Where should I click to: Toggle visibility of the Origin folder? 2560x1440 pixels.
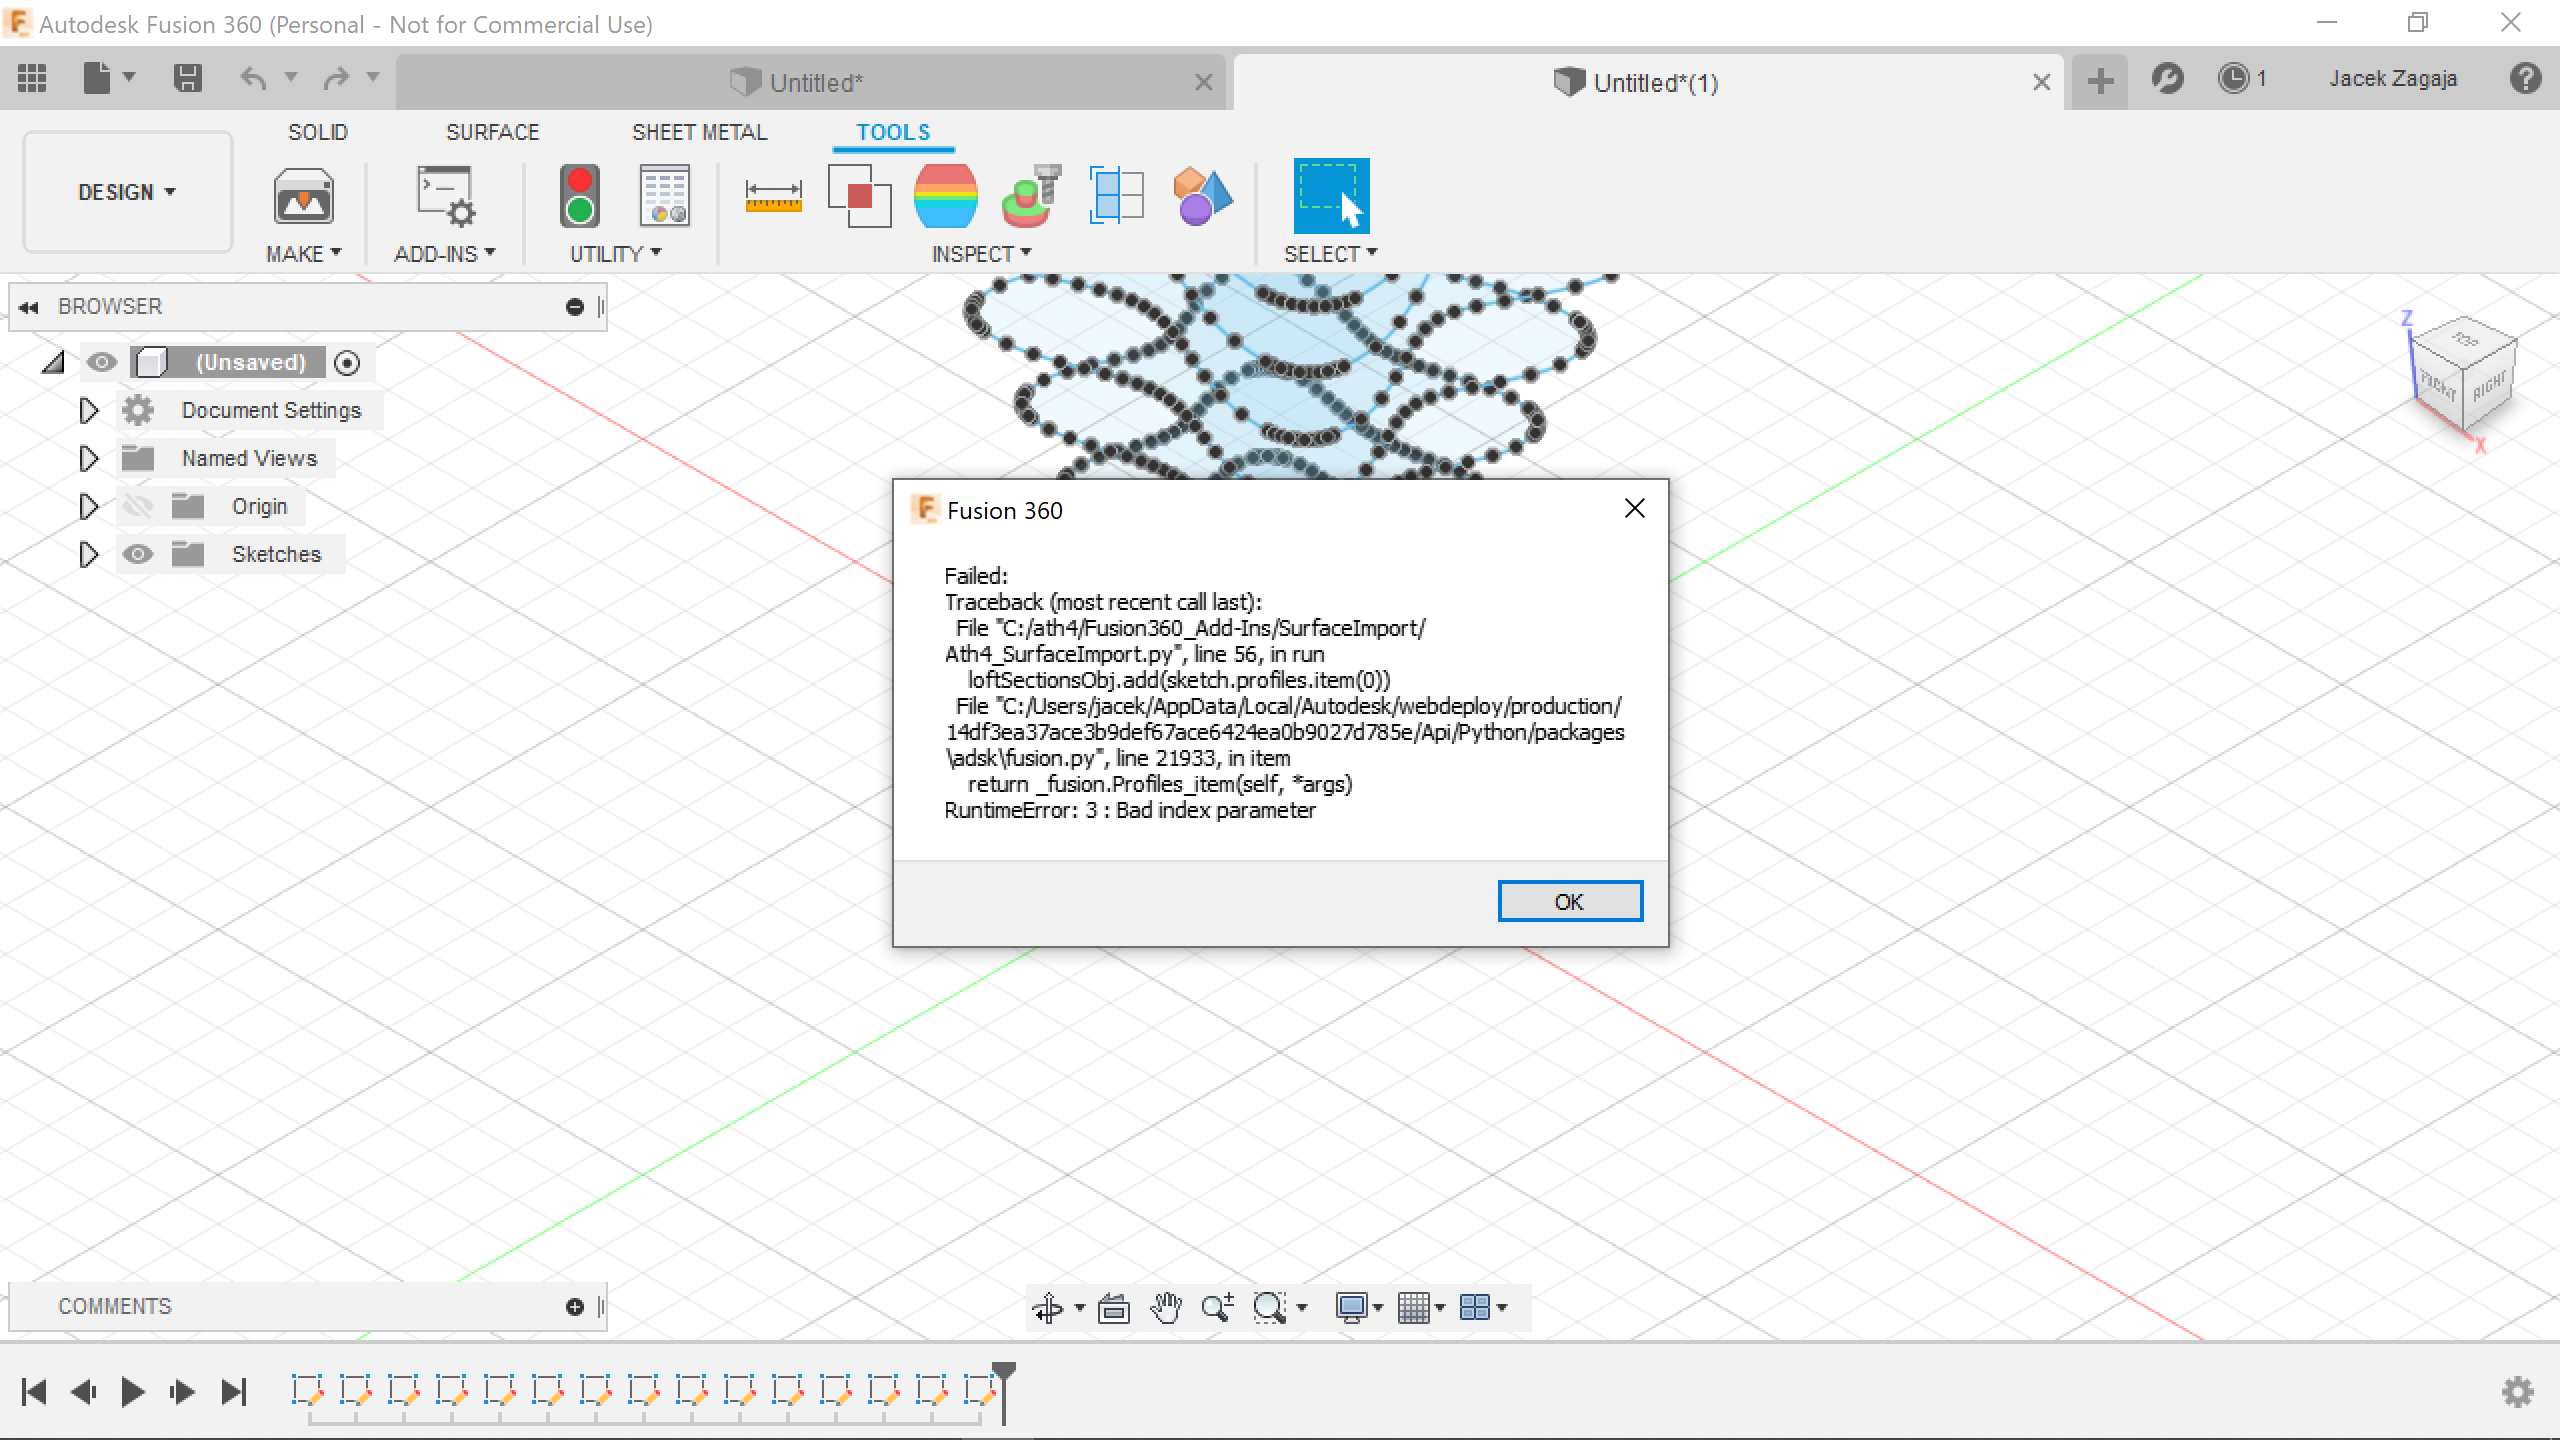pyautogui.click(x=137, y=506)
